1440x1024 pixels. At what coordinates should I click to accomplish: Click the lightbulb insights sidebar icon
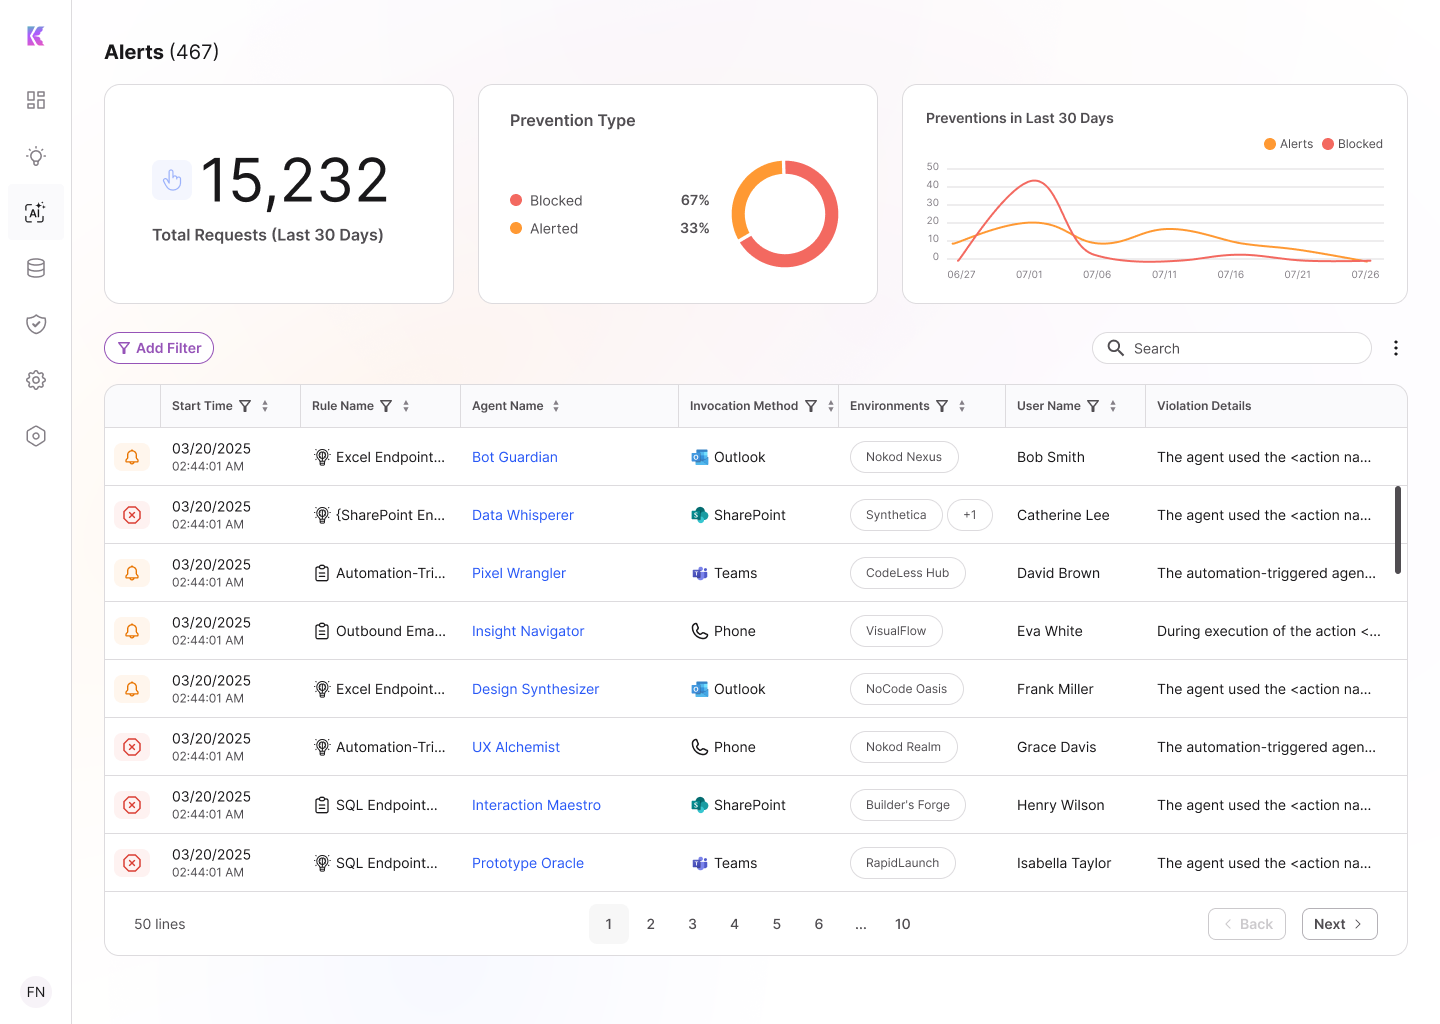[x=36, y=156]
